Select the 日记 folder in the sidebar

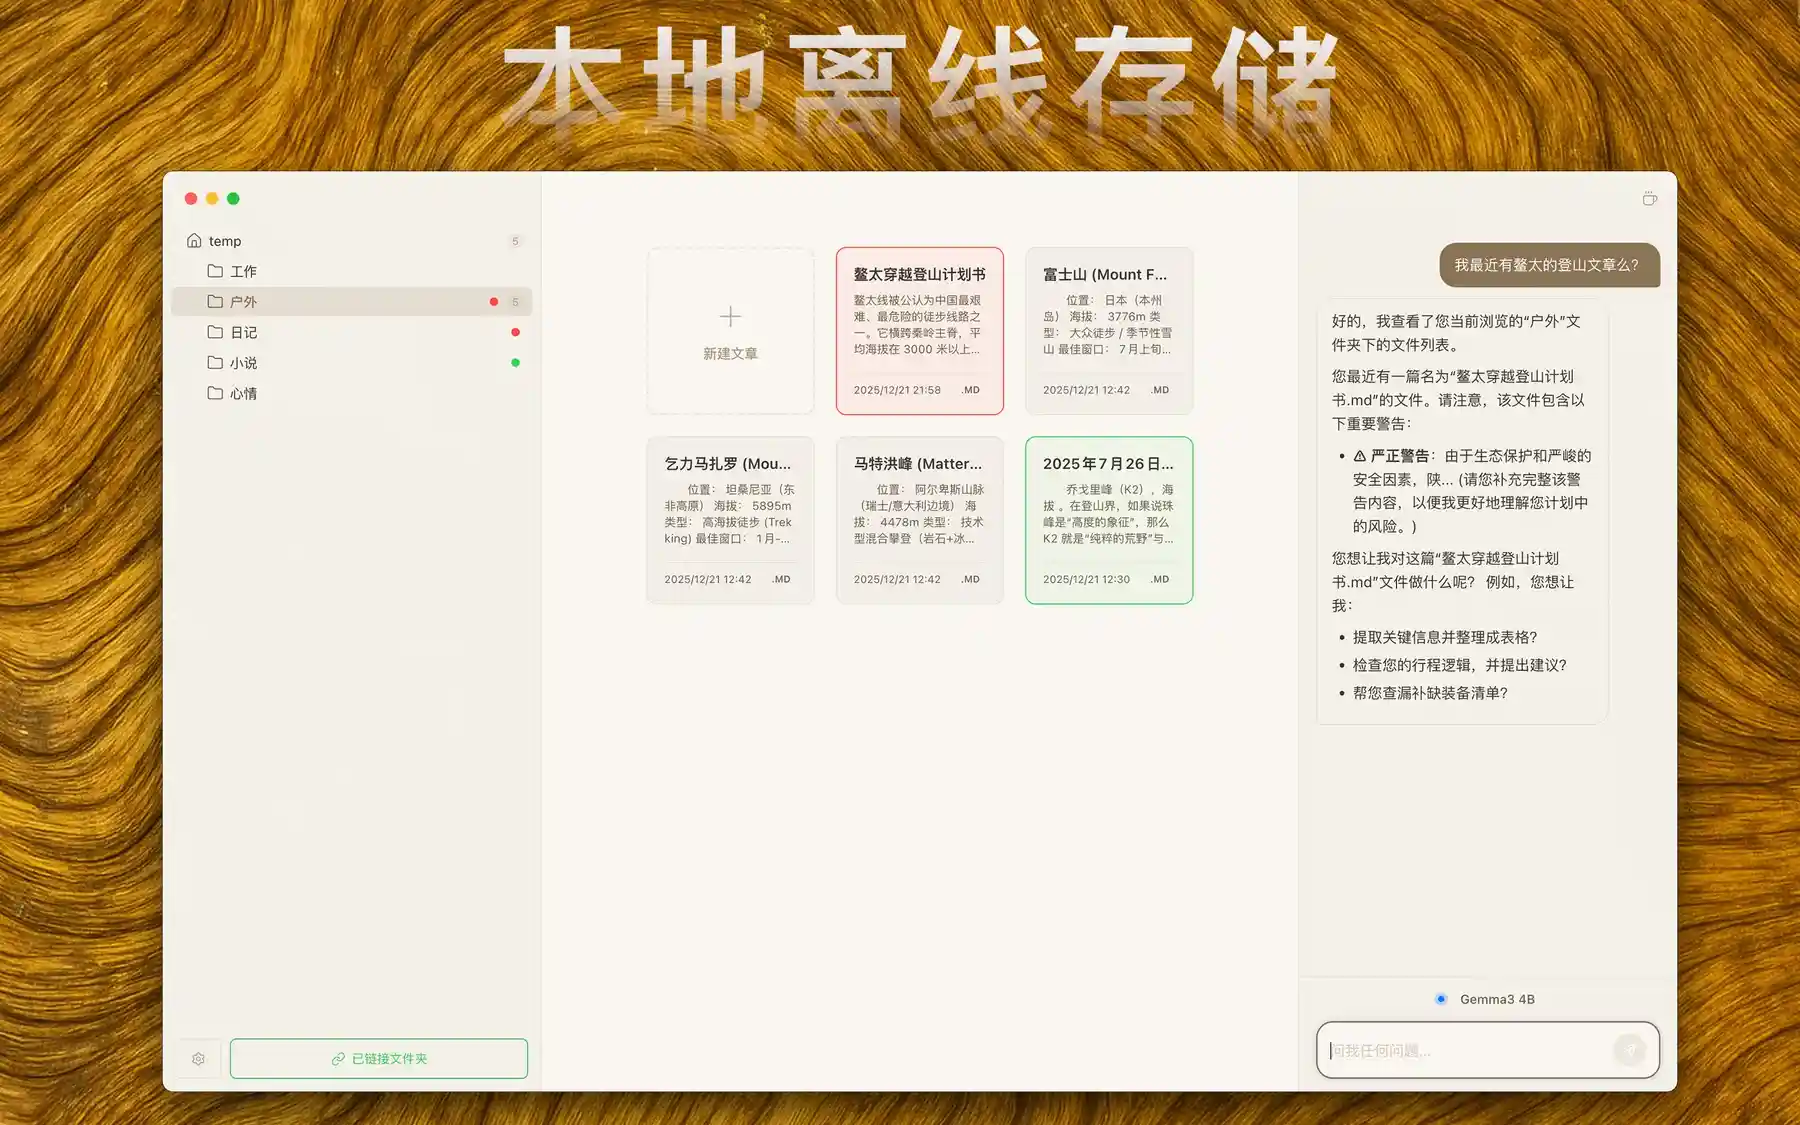(243, 332)
